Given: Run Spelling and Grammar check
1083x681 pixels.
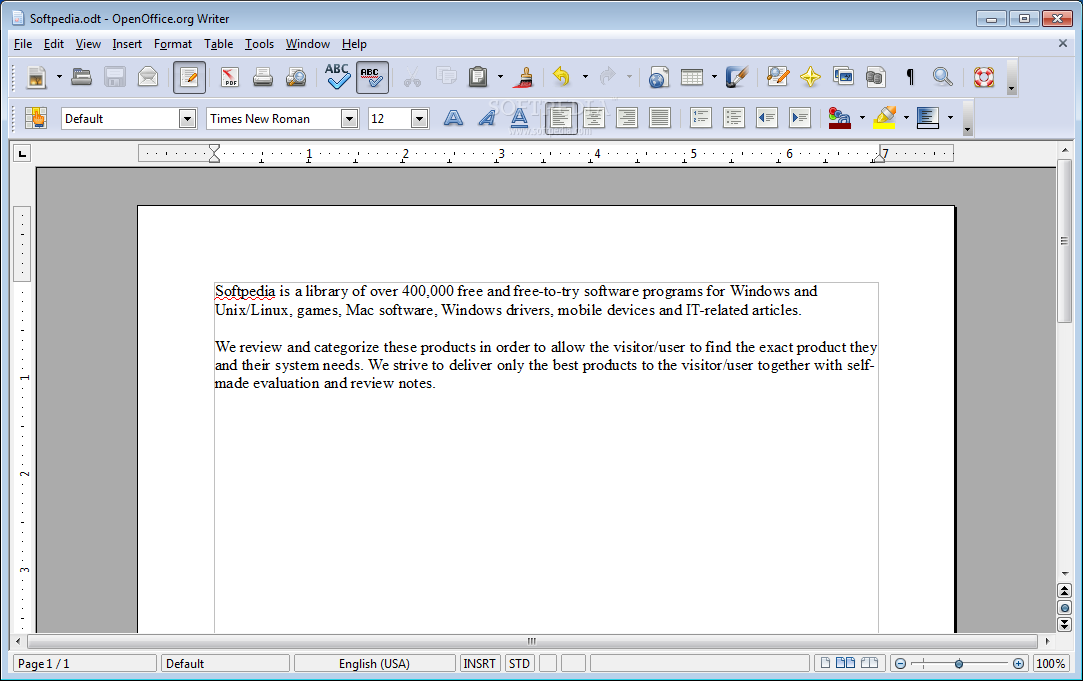Looking at the screenshot, I should (x=337, y=77).
